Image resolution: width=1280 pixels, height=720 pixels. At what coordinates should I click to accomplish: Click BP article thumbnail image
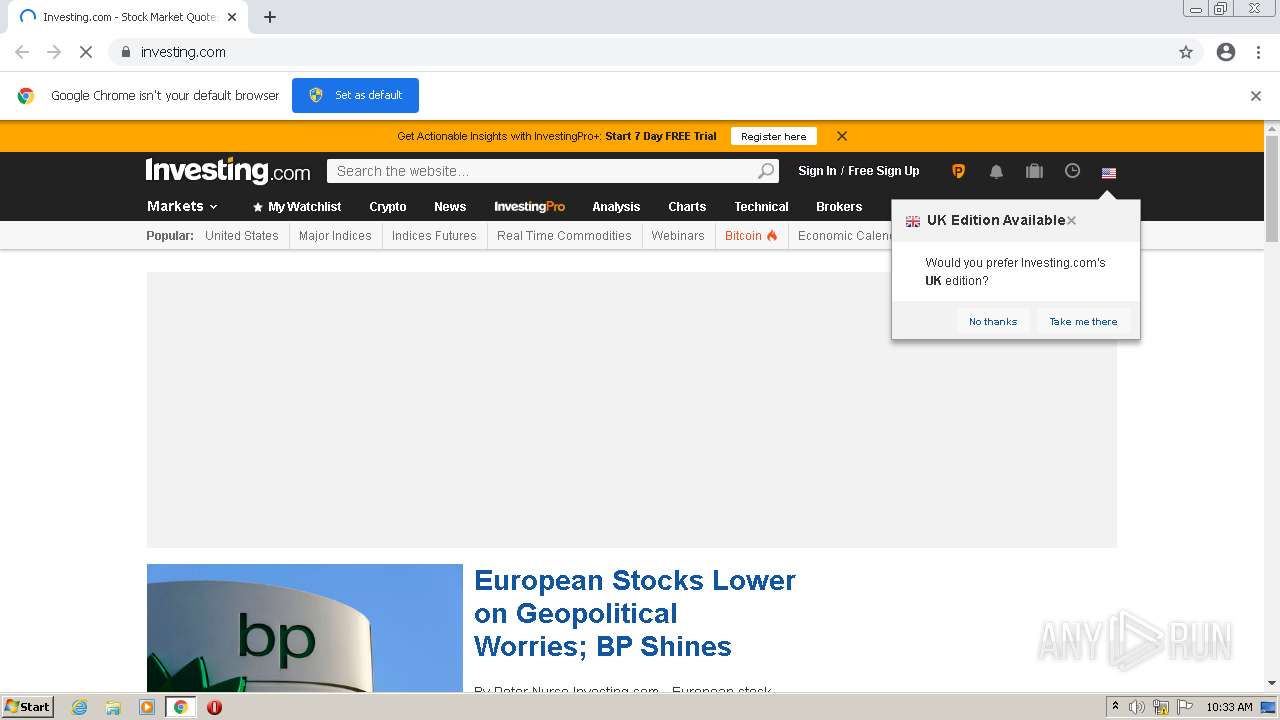[305, 628]
